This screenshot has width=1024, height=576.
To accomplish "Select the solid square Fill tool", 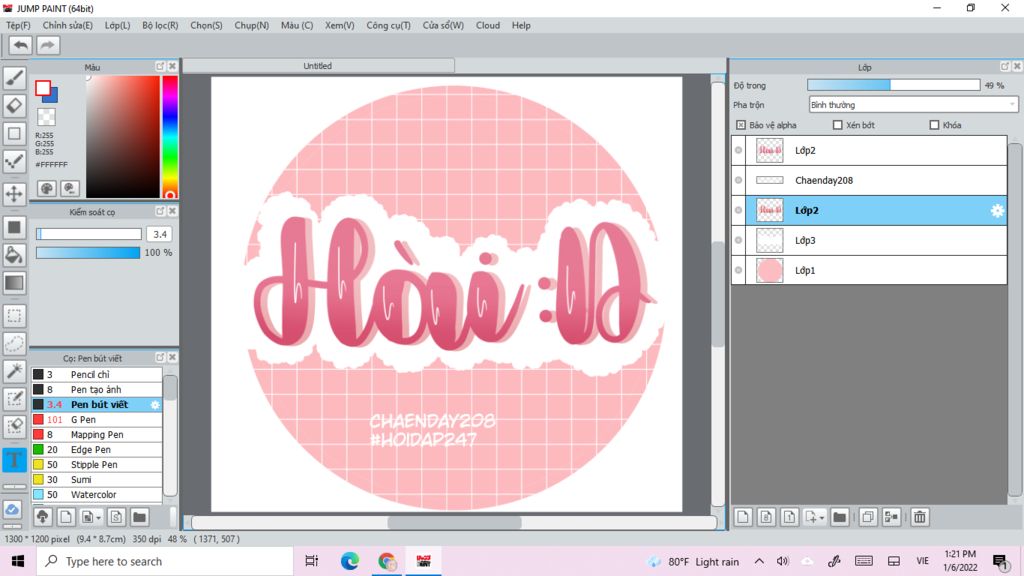I will pyautogui.click(x=14, y=227).
